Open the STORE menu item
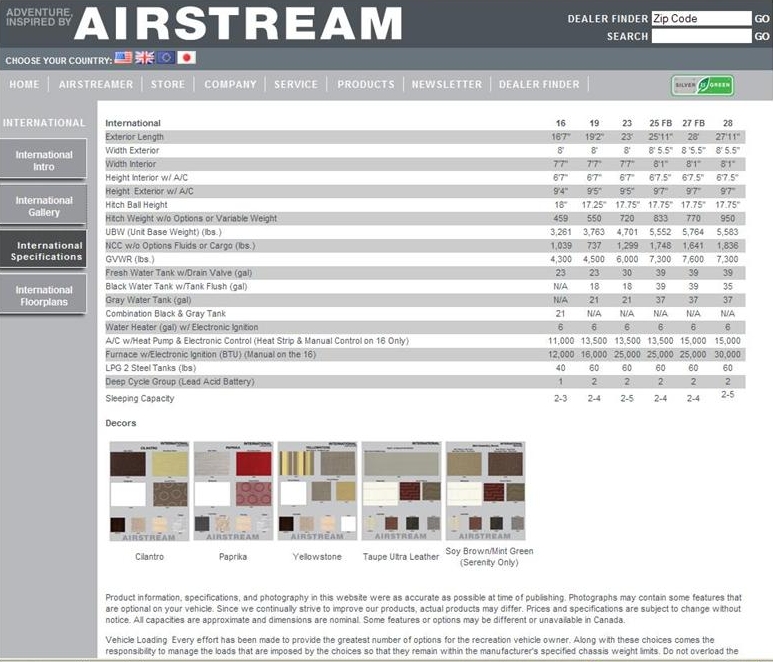This screenshot has width=773, height=662. (x=168, y=84)
